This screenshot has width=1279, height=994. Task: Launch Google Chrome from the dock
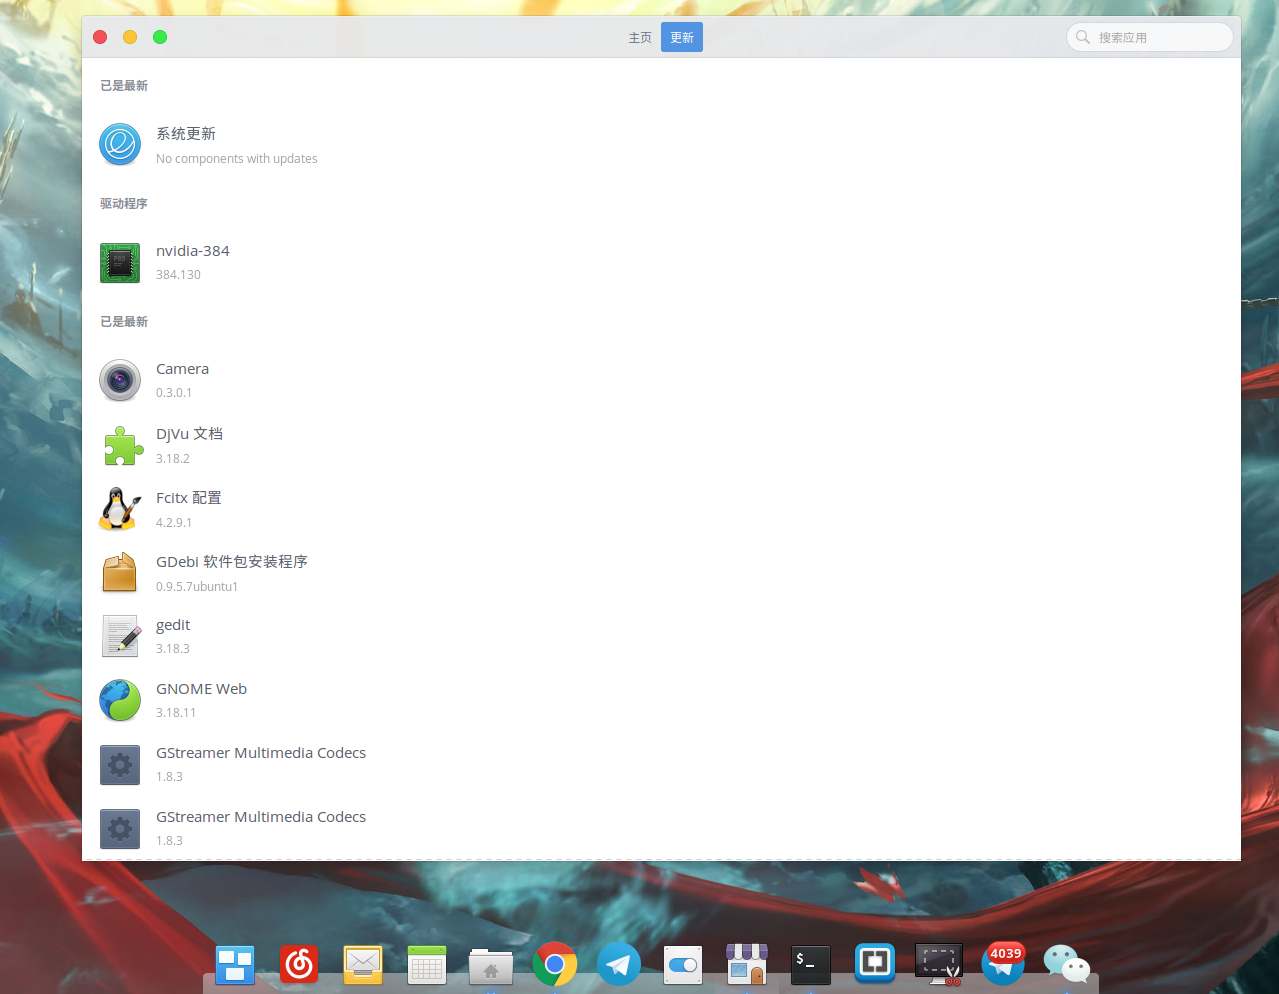[x=555, y=965]
